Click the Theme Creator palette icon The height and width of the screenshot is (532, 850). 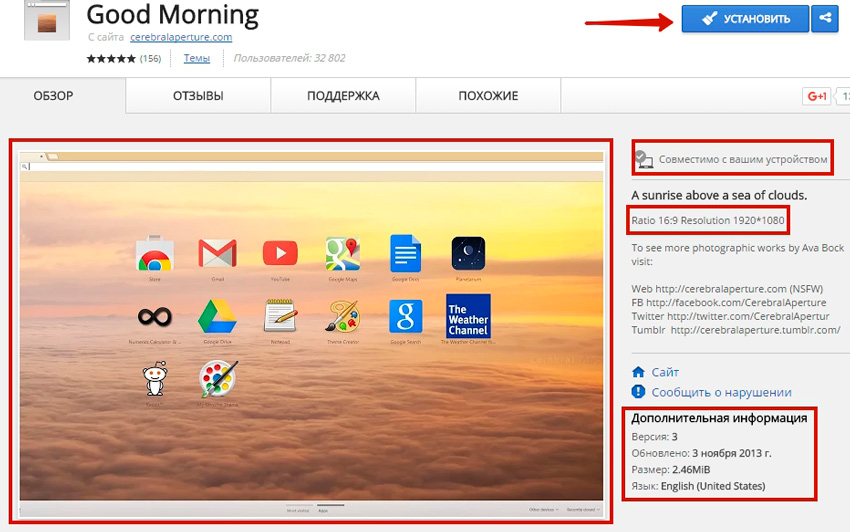pos(343,316)
